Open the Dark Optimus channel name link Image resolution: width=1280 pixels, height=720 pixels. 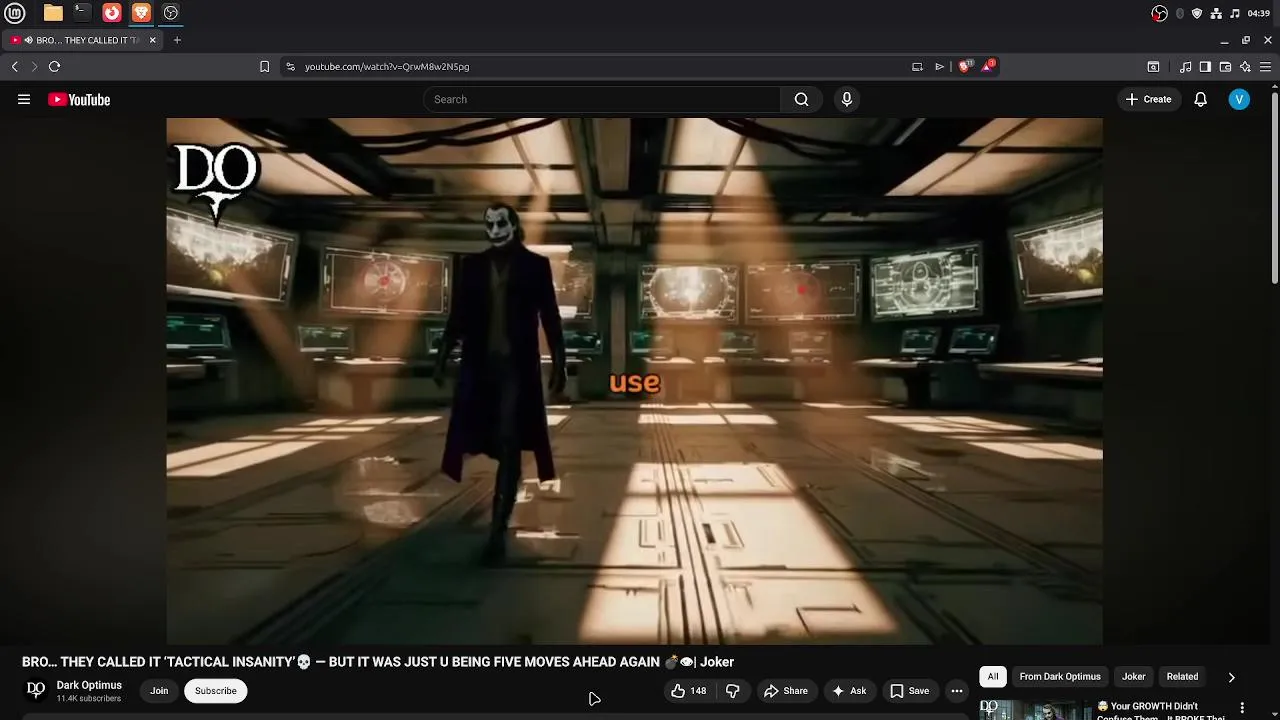pyautogui.click(x=89, y=685)
